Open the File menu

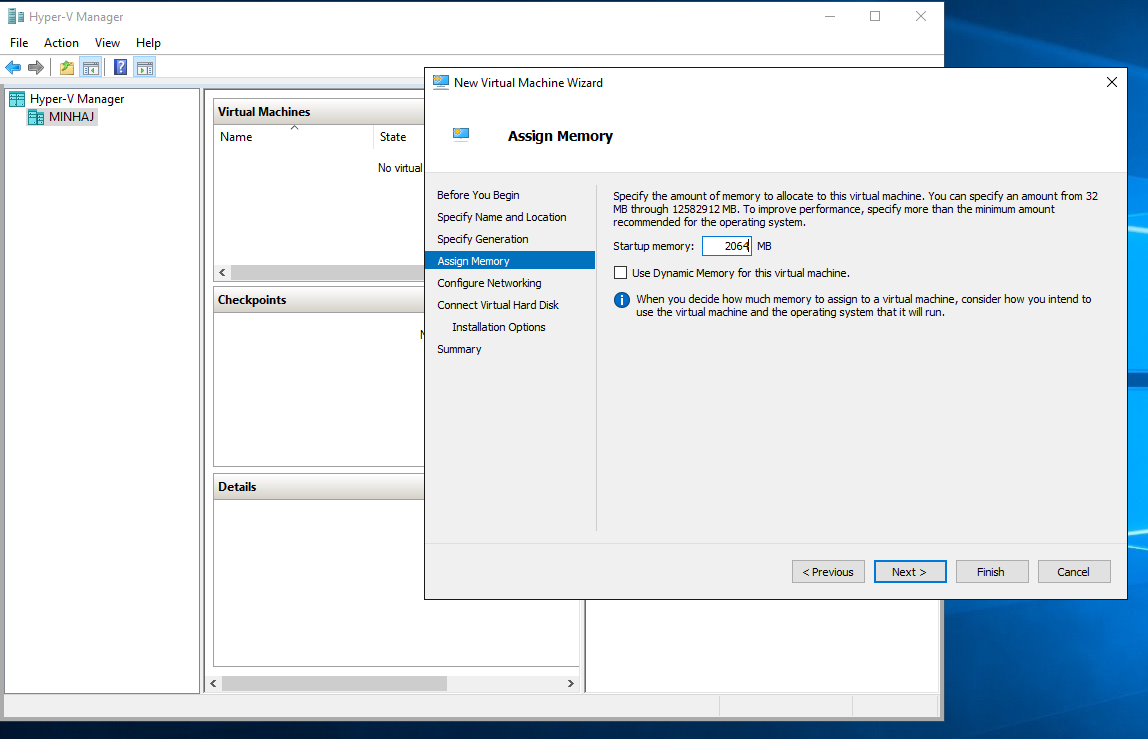(x=19, y=43)
